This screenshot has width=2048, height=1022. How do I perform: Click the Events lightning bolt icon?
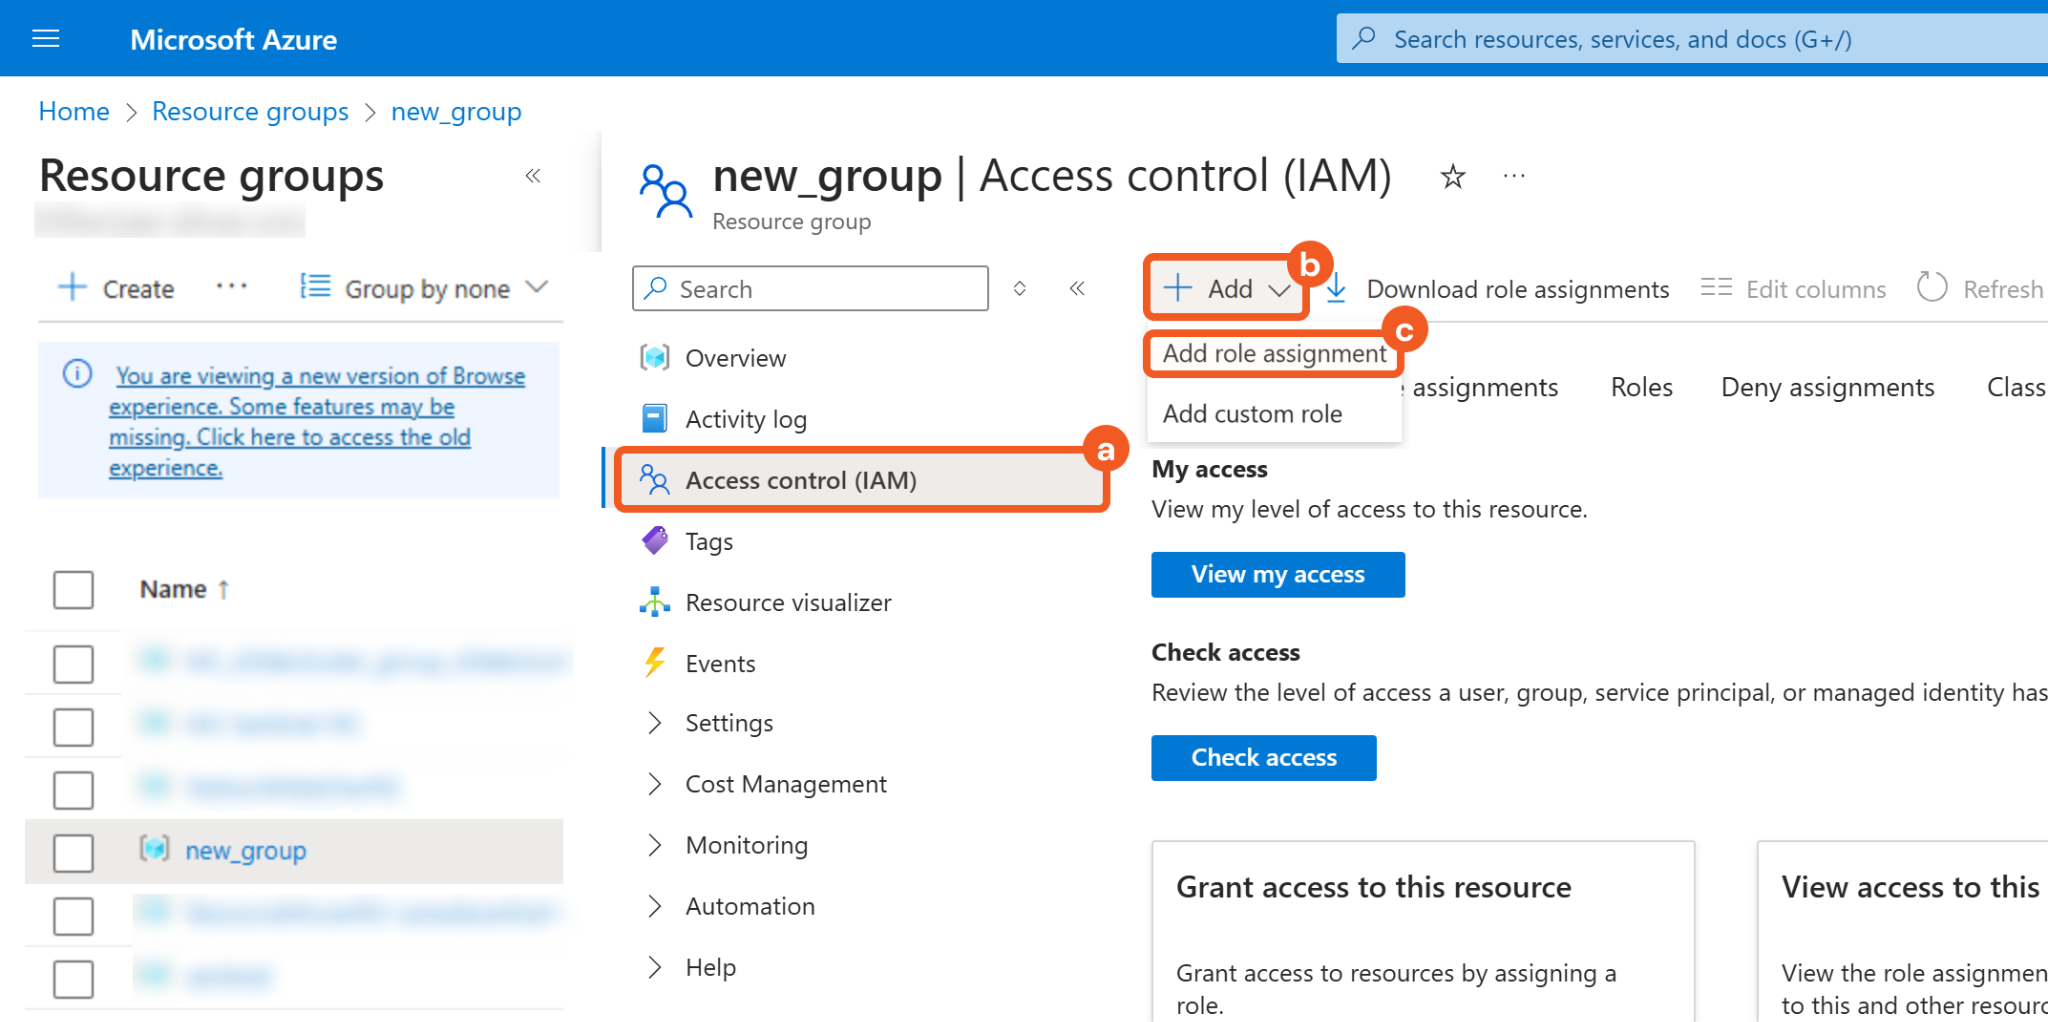tap(655, 663)
